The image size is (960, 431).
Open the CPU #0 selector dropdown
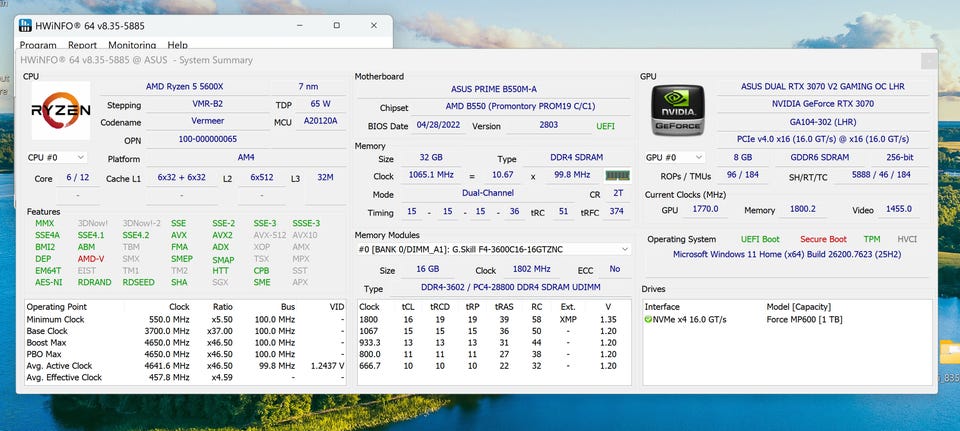[55, 157]
